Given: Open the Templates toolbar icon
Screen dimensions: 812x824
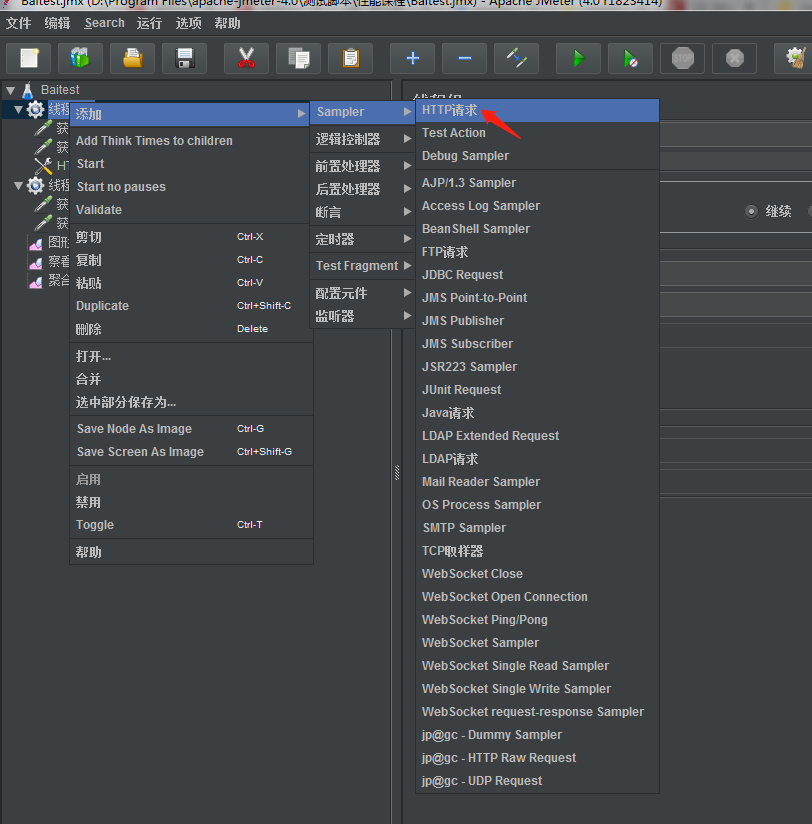Looking at the screenshot, I should [80, 58].
